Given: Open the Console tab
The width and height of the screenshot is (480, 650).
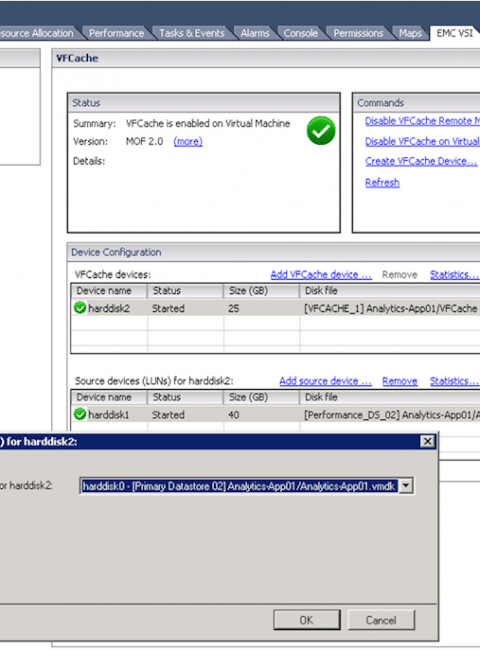Looking at the screenshot, I should coord(301,33).
